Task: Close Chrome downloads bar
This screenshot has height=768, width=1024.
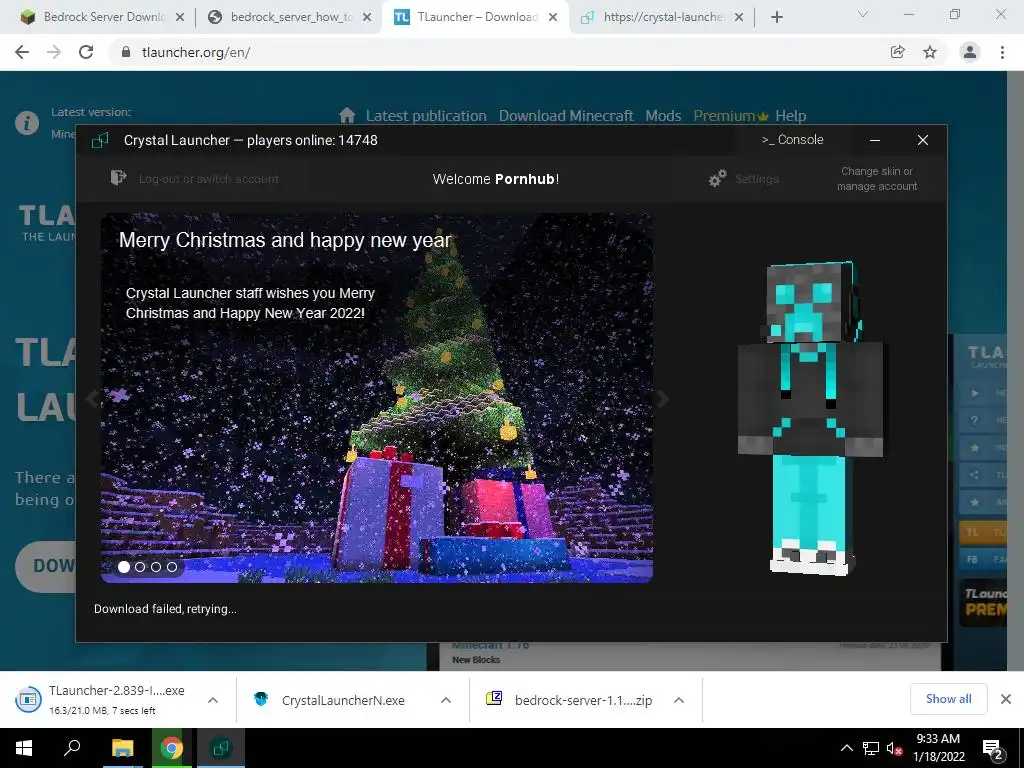Action: 1006,699
